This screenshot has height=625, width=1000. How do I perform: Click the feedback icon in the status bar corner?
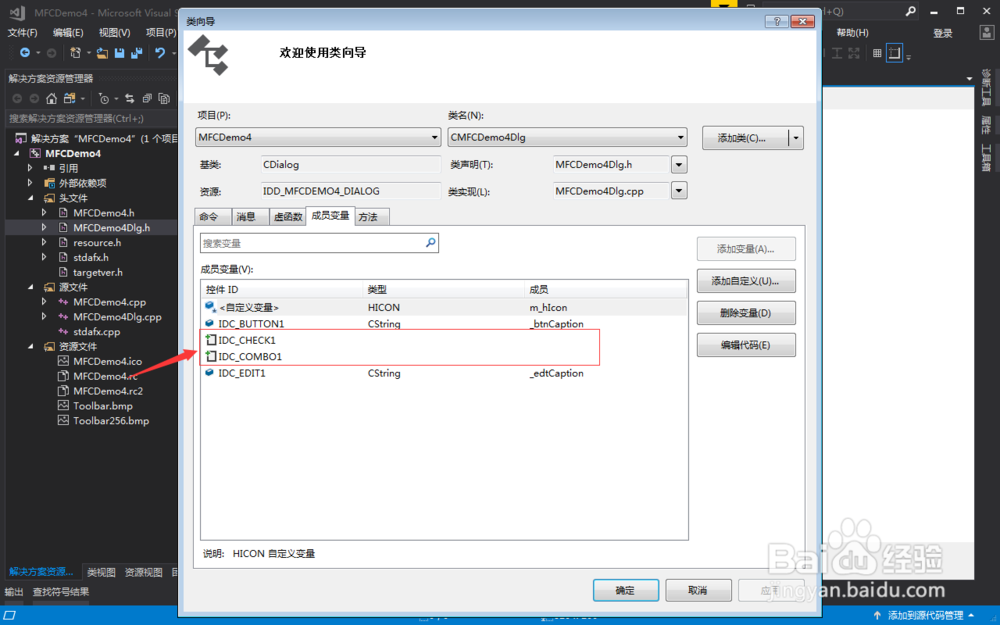pyautogui.click(x=10, y=615)
